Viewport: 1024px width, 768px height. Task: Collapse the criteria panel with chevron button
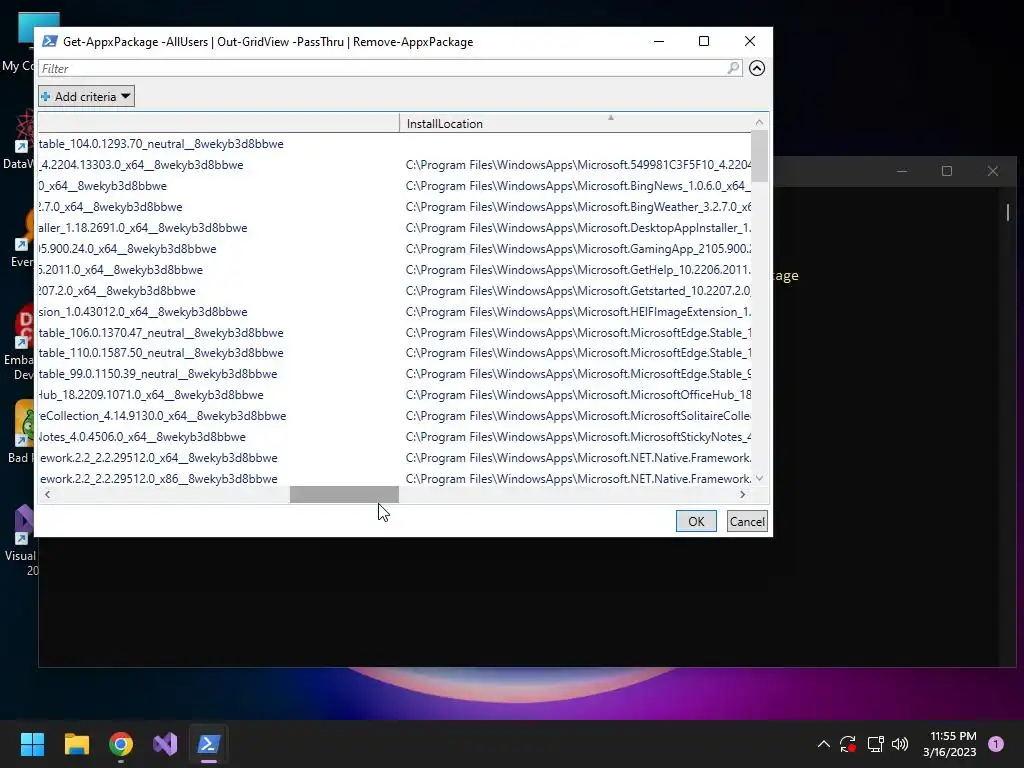757,68
